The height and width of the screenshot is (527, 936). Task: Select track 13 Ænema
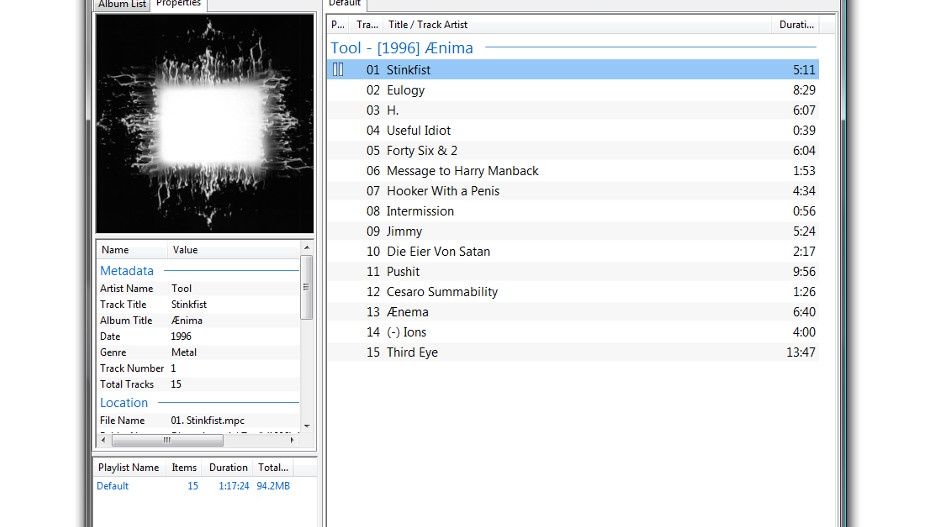click(573, 312)
